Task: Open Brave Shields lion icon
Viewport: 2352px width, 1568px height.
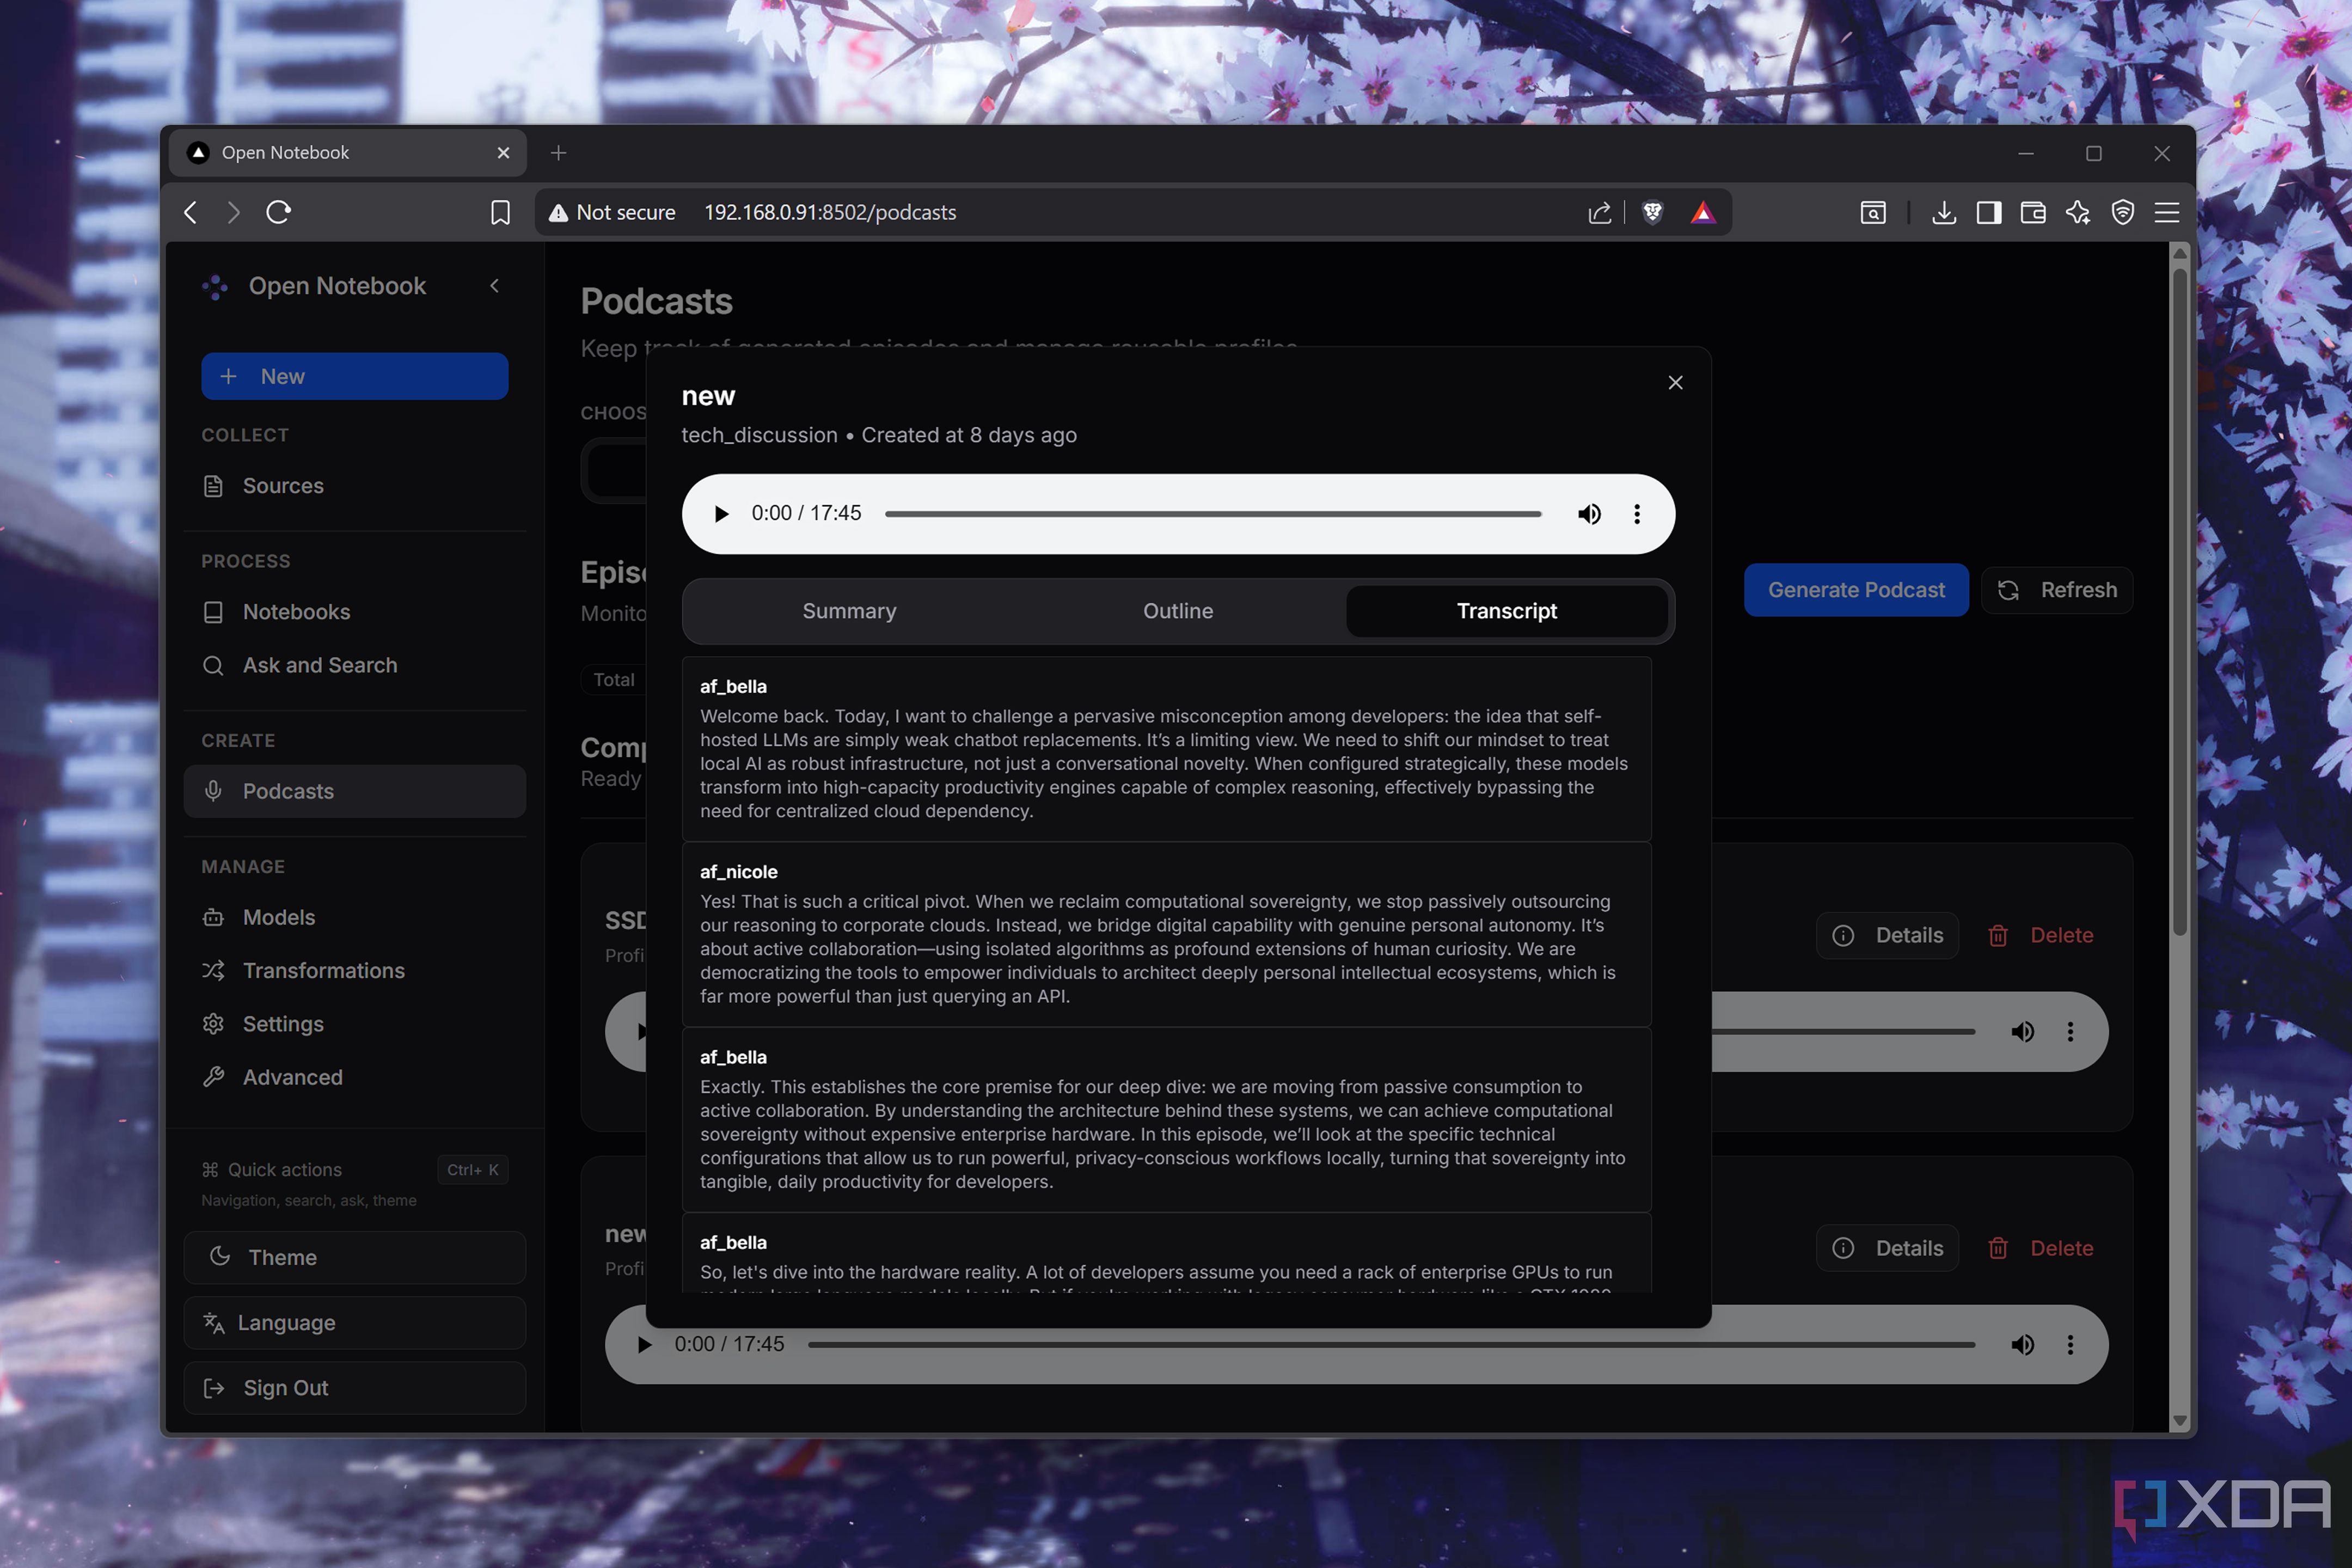Action: pyautogui.click(x=1653, y=212)
